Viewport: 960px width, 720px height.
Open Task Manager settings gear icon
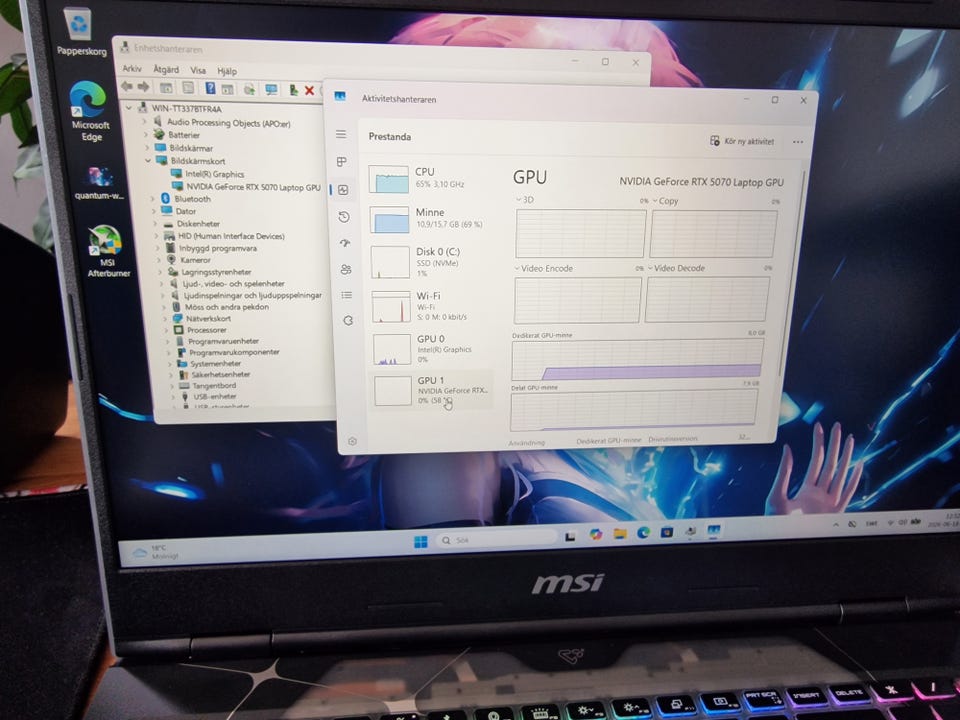tap(352, 441)
